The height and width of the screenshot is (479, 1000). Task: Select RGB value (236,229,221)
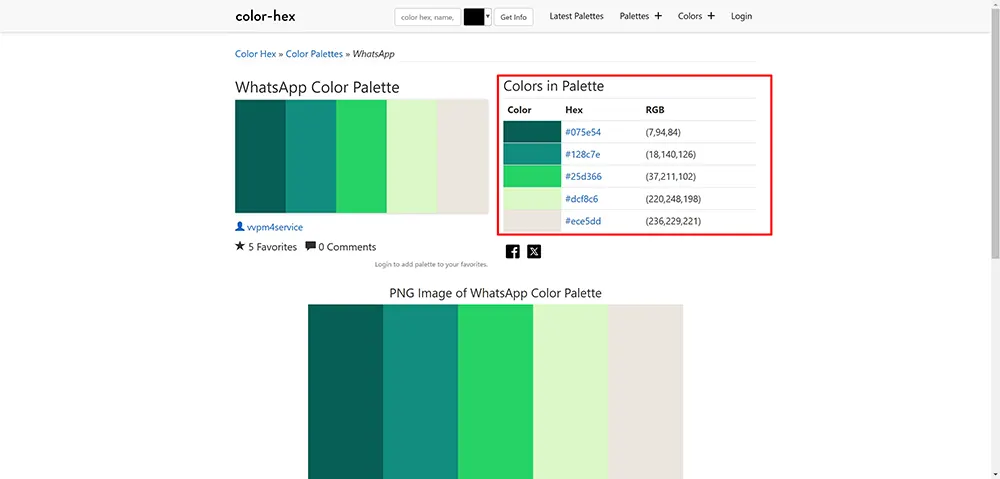pos(673,221)
